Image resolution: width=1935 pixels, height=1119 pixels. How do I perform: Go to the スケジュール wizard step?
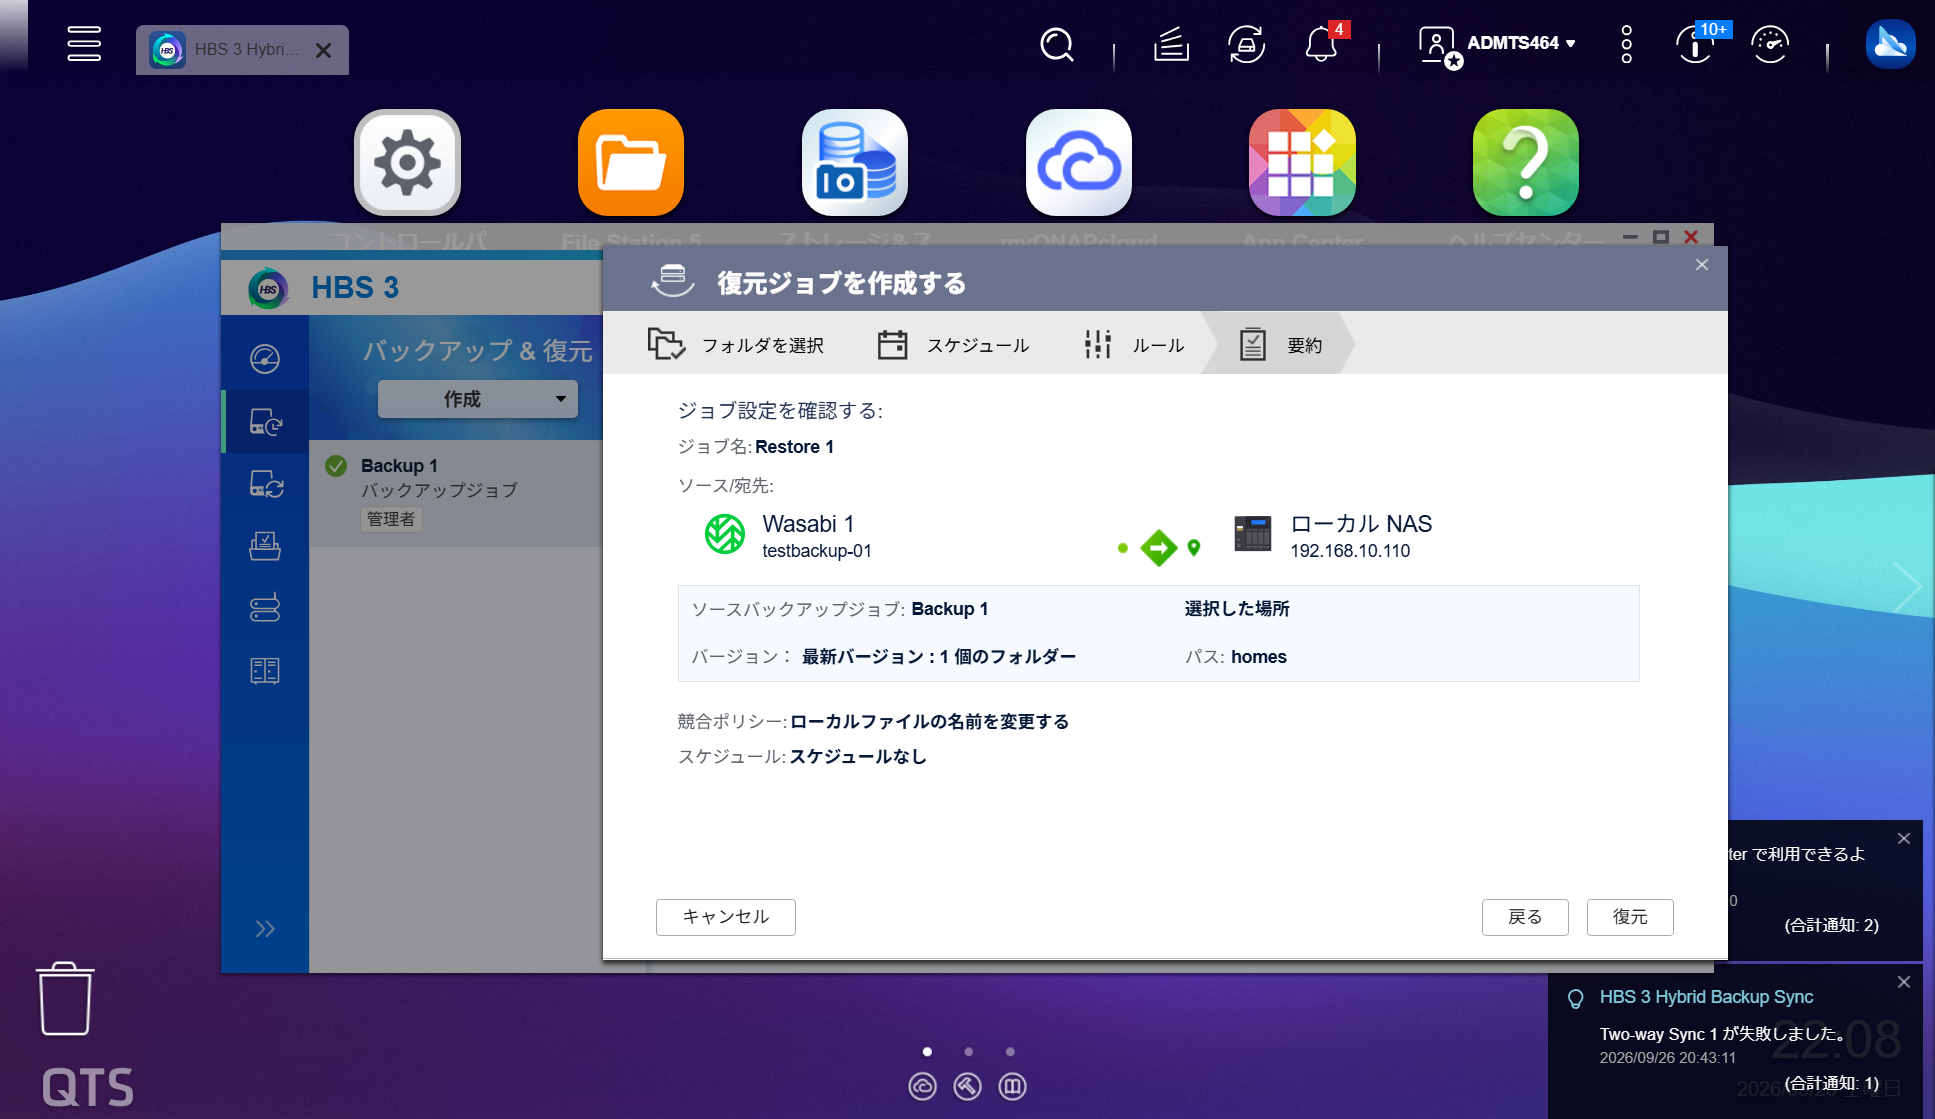(953, 345)
